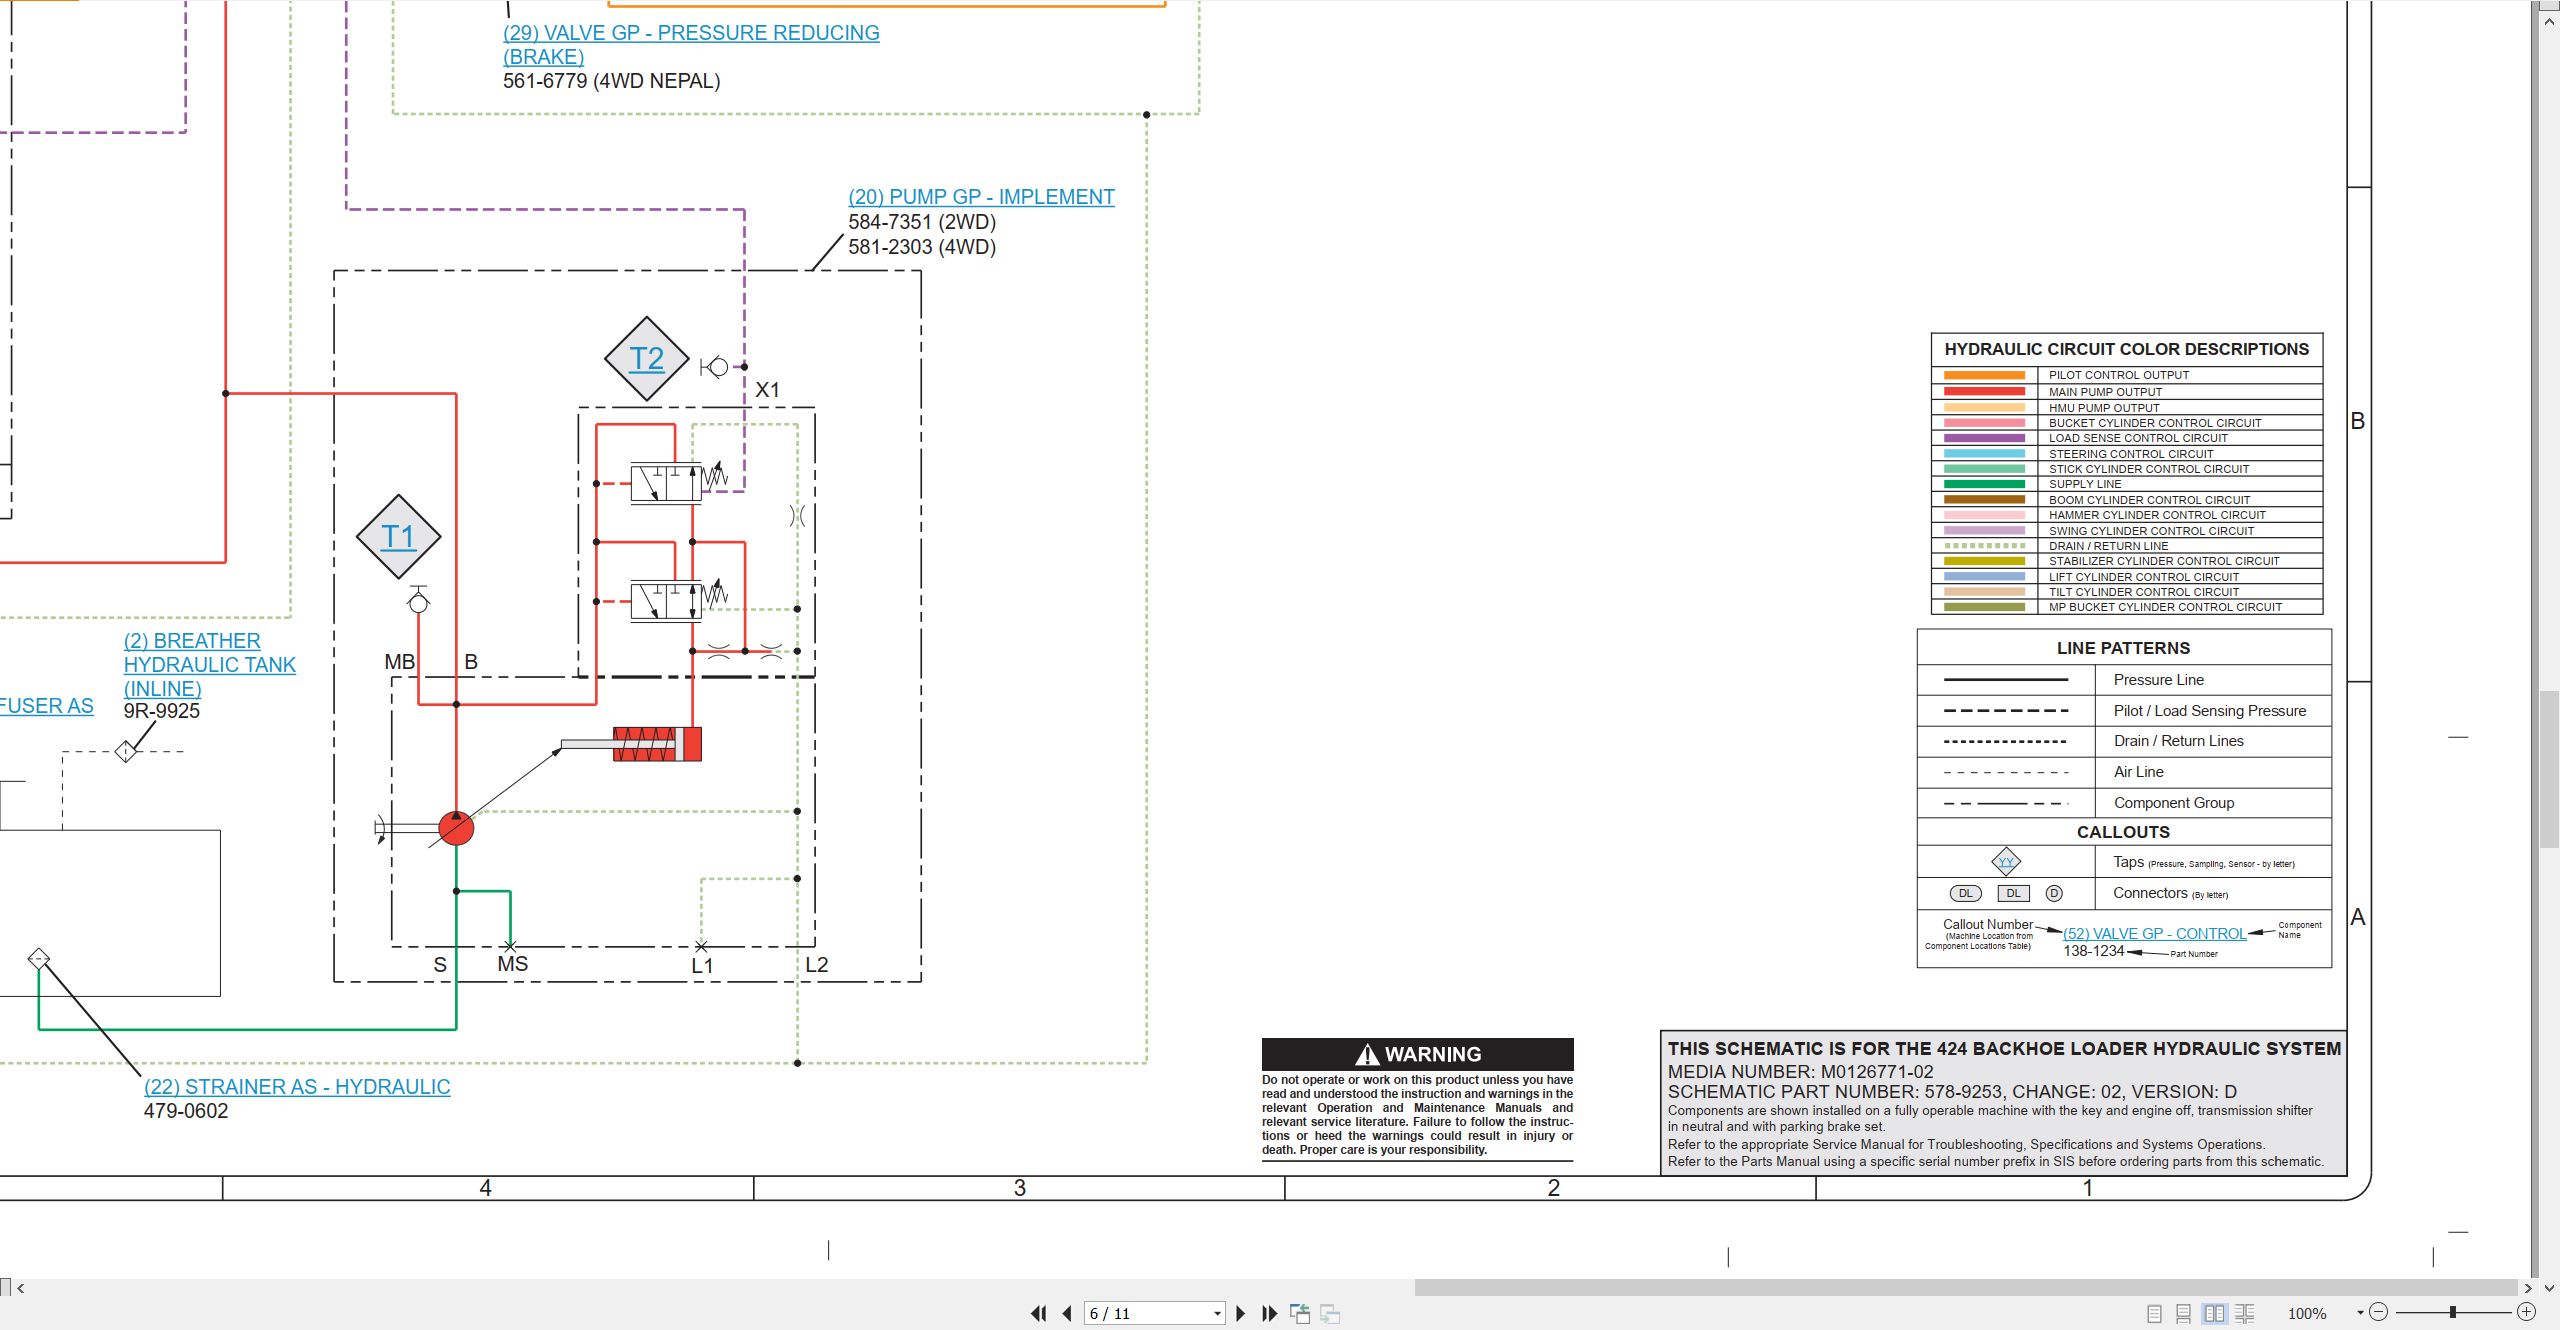Select continuous page scrolling layout icon
This screenshot has height=1330, width=2560.
2184,1313
